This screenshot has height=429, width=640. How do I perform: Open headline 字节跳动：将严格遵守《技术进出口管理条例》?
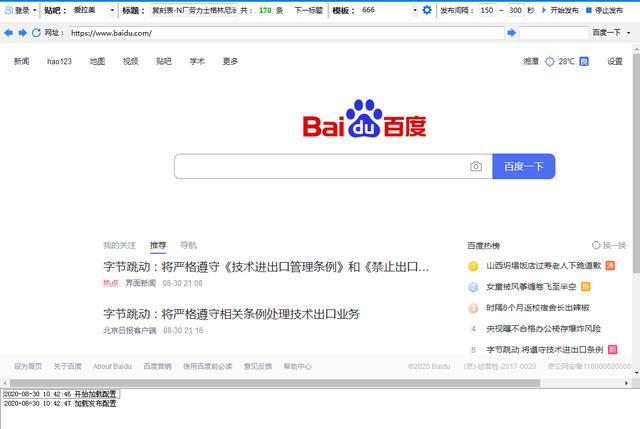[266, 267]
